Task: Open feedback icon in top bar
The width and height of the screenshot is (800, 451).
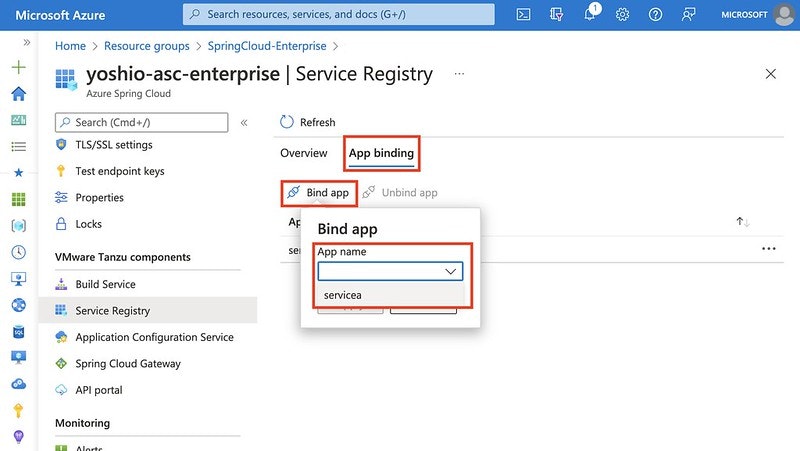Action: 688,15
